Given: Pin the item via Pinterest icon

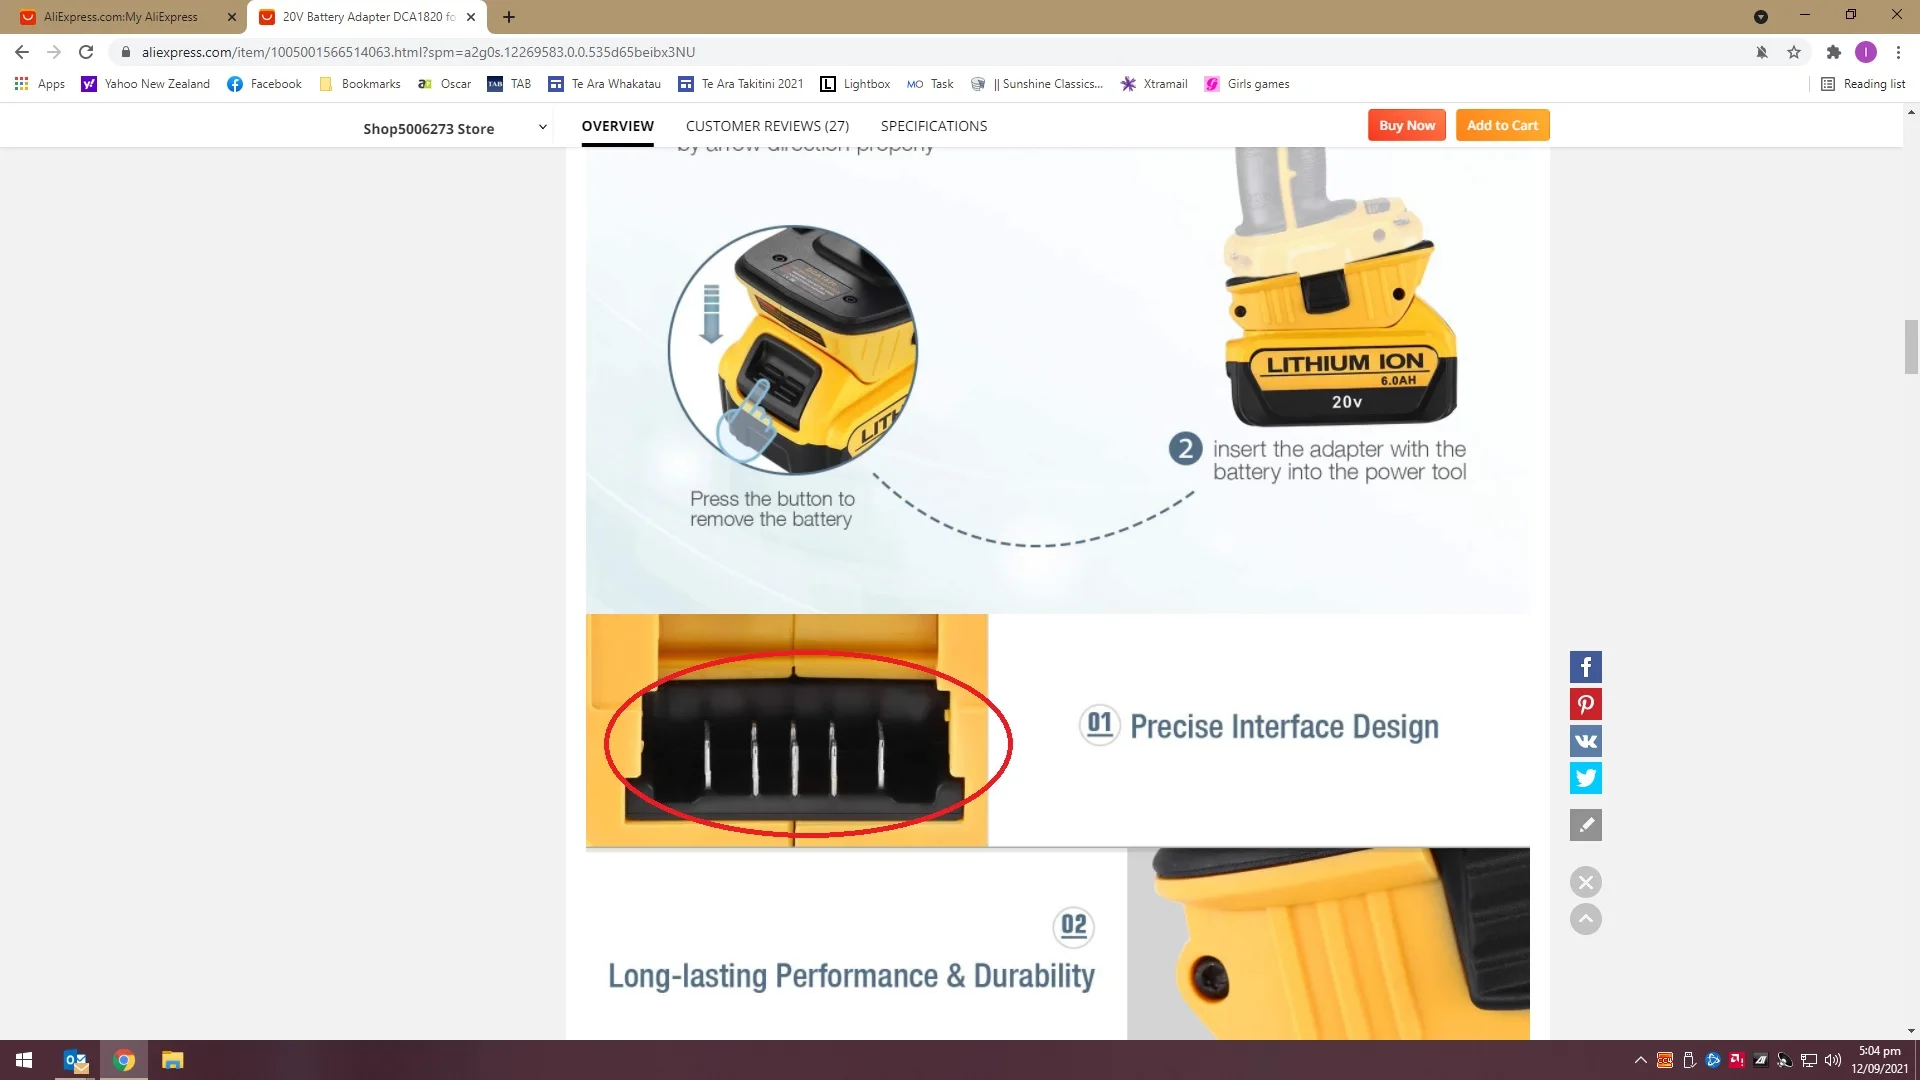Looking at the screenshot, I should tap(1585, 704).
